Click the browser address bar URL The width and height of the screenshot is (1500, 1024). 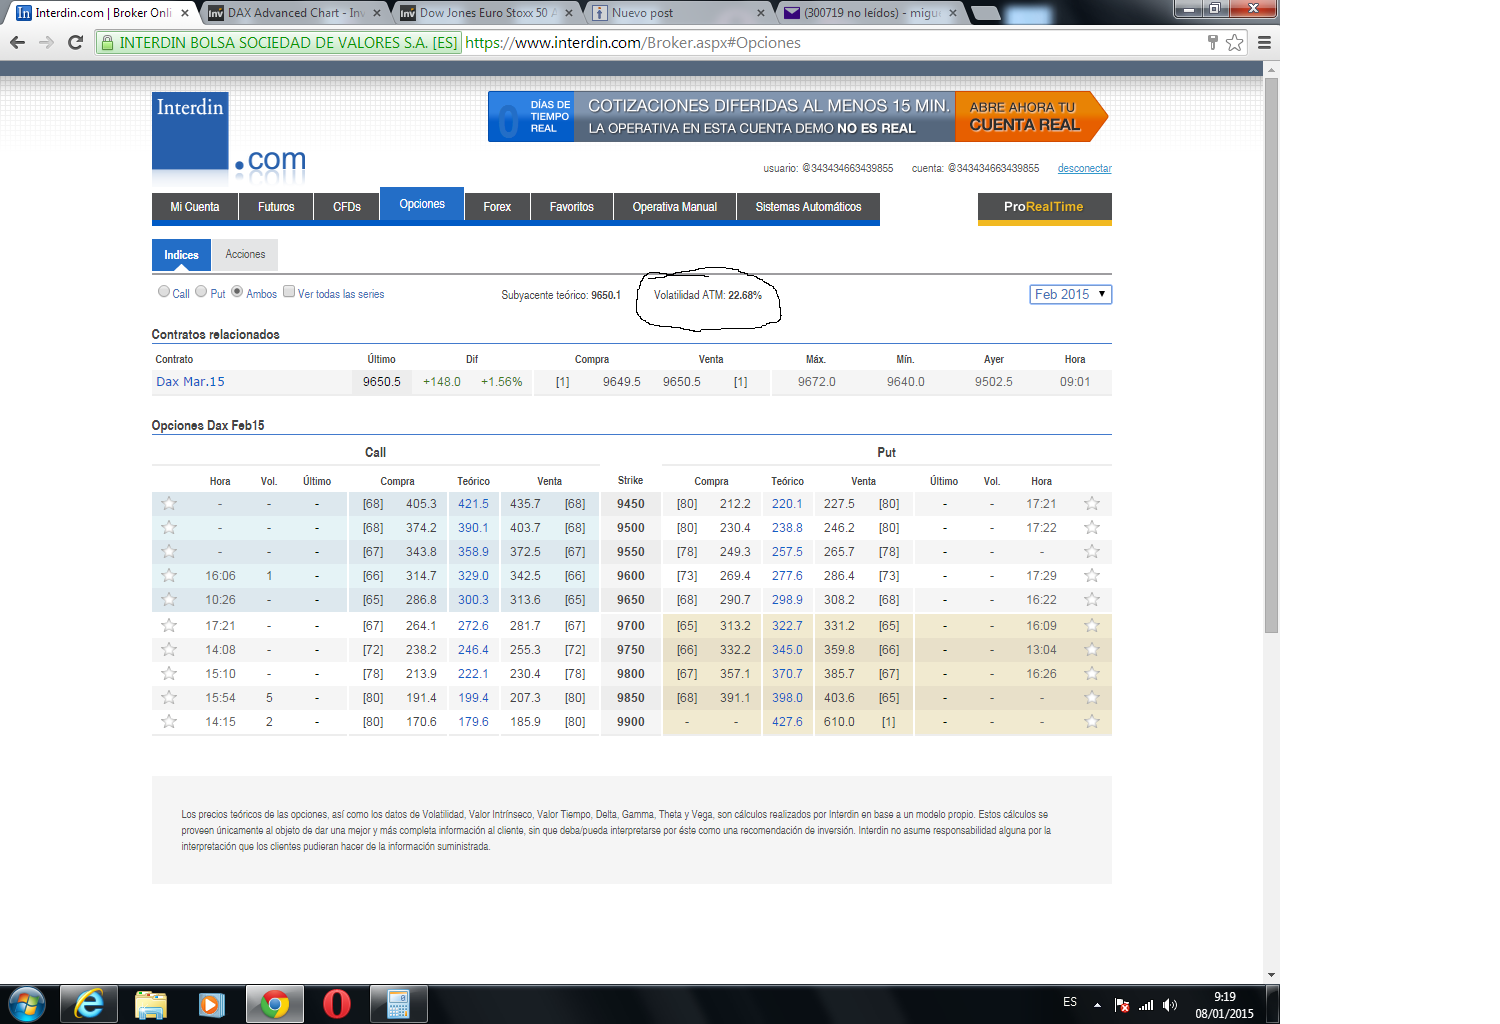coord(633,43)
